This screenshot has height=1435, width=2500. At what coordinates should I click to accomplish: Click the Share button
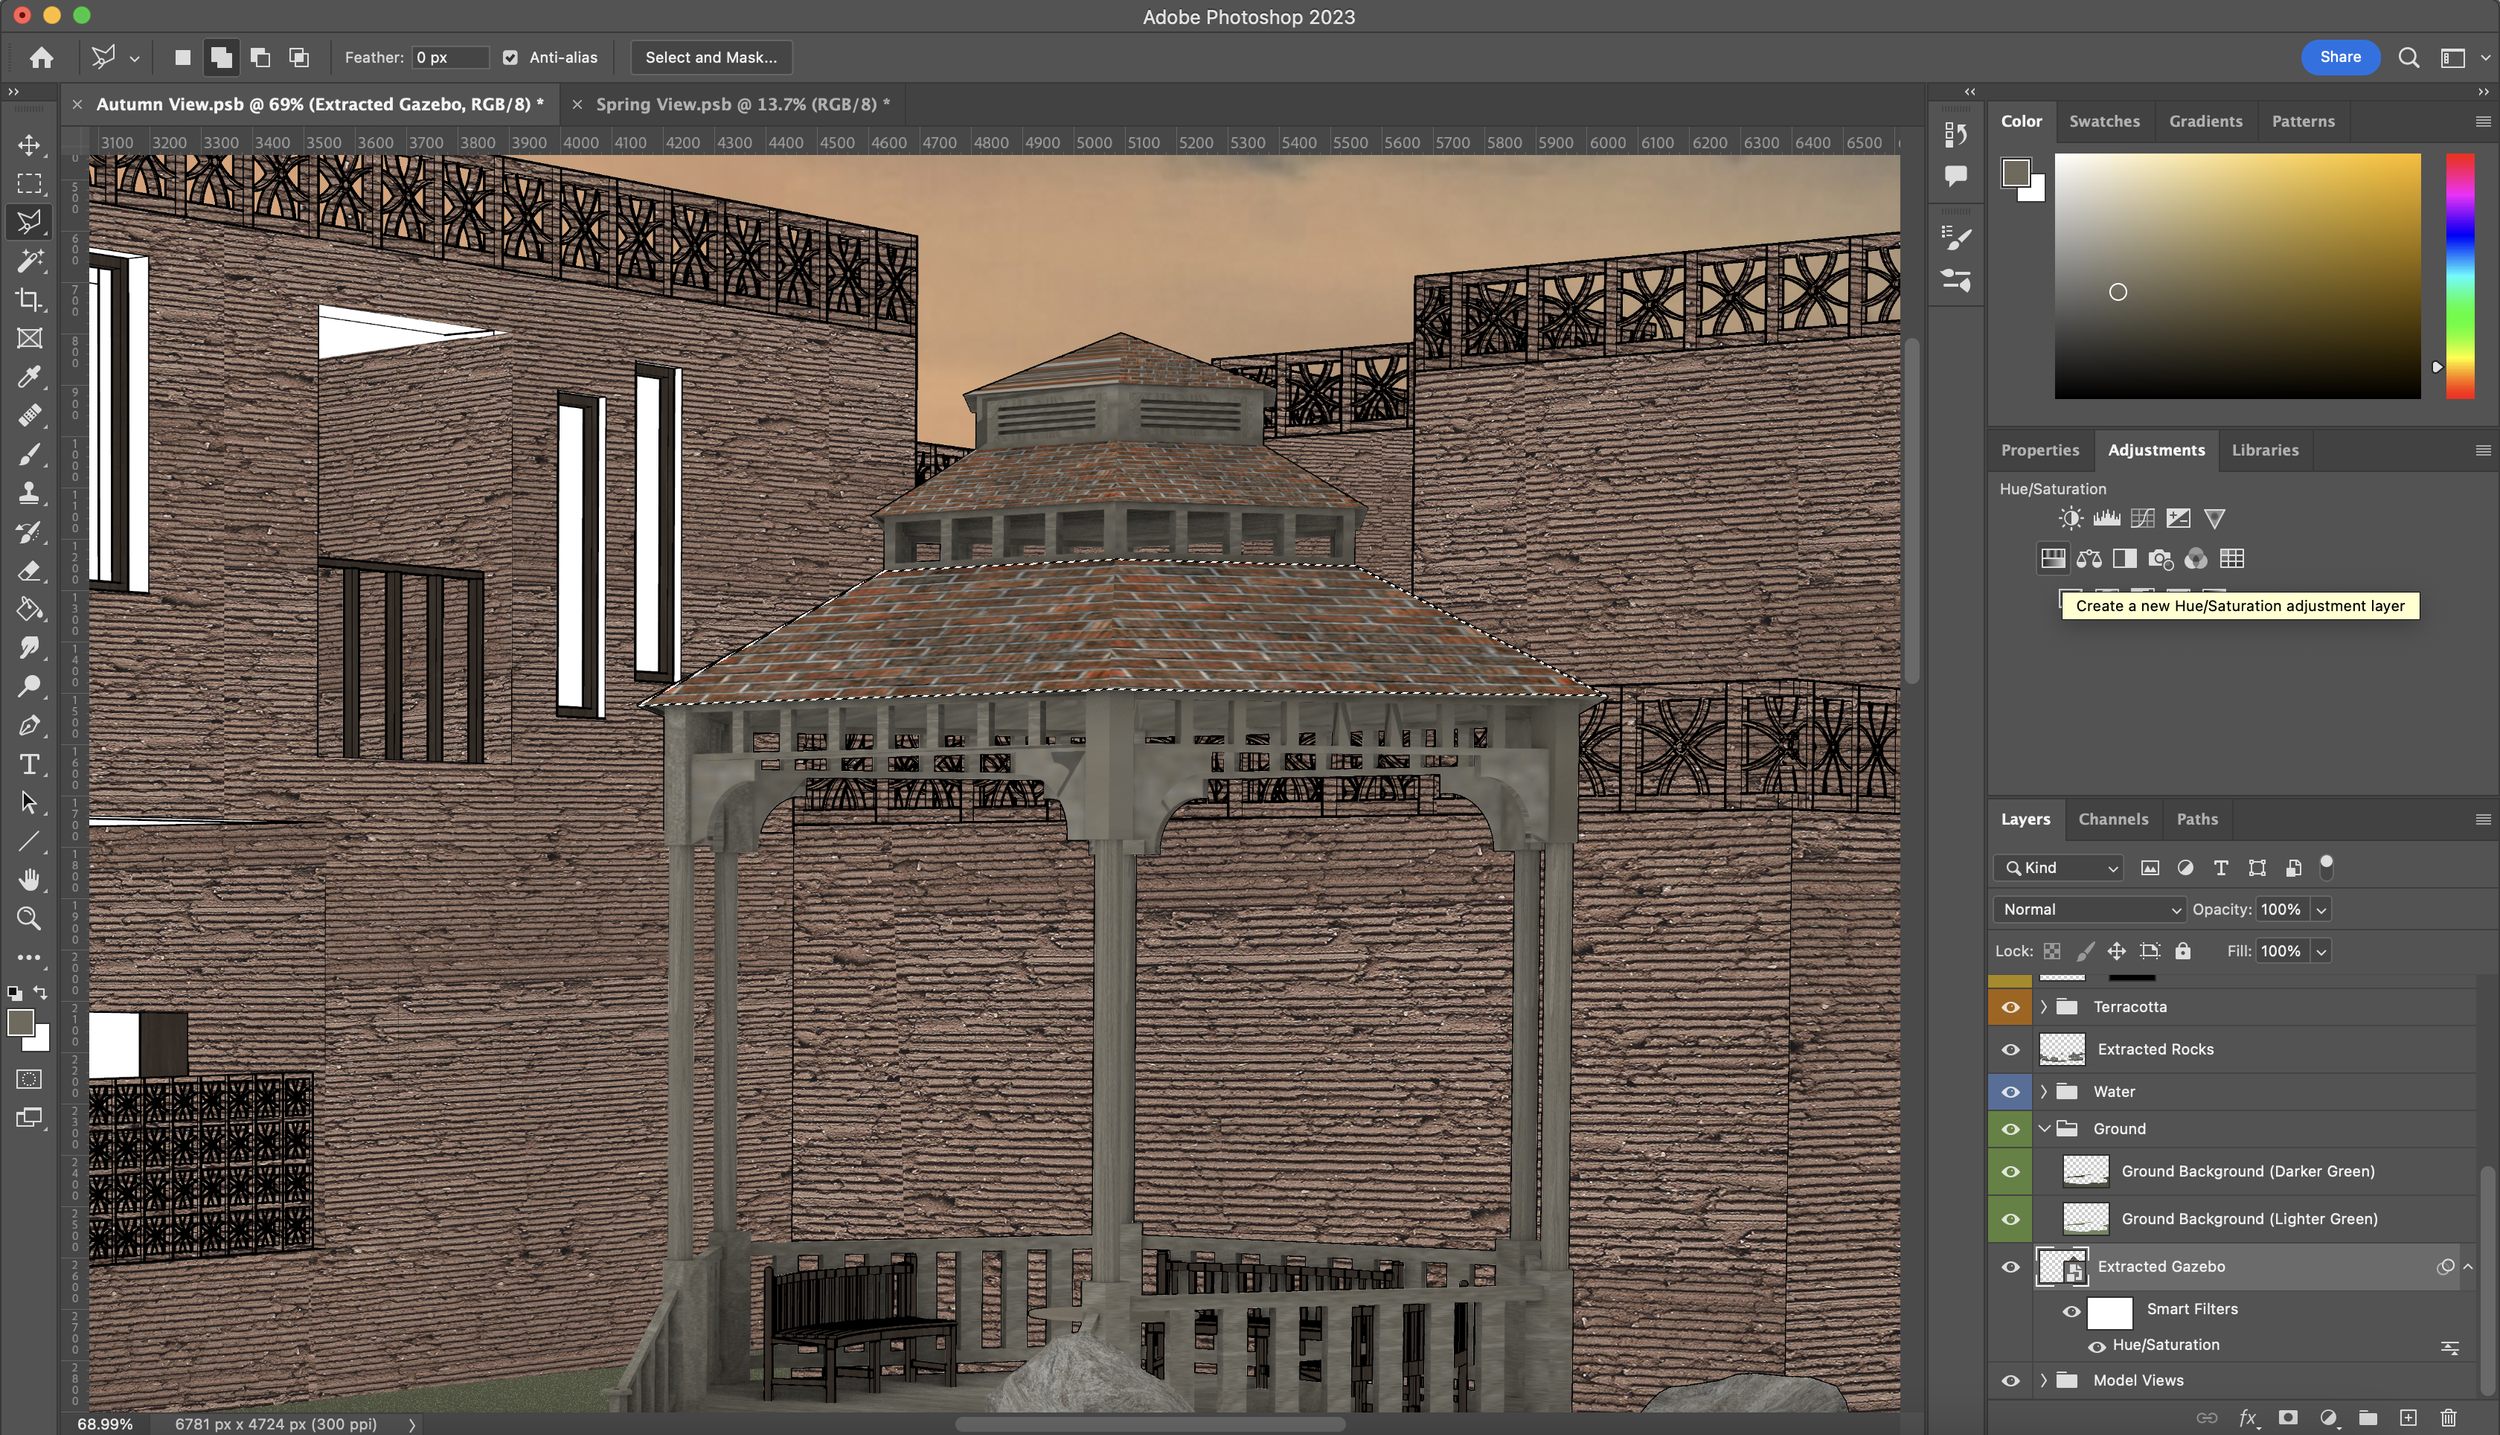(x=2340, y=57)
